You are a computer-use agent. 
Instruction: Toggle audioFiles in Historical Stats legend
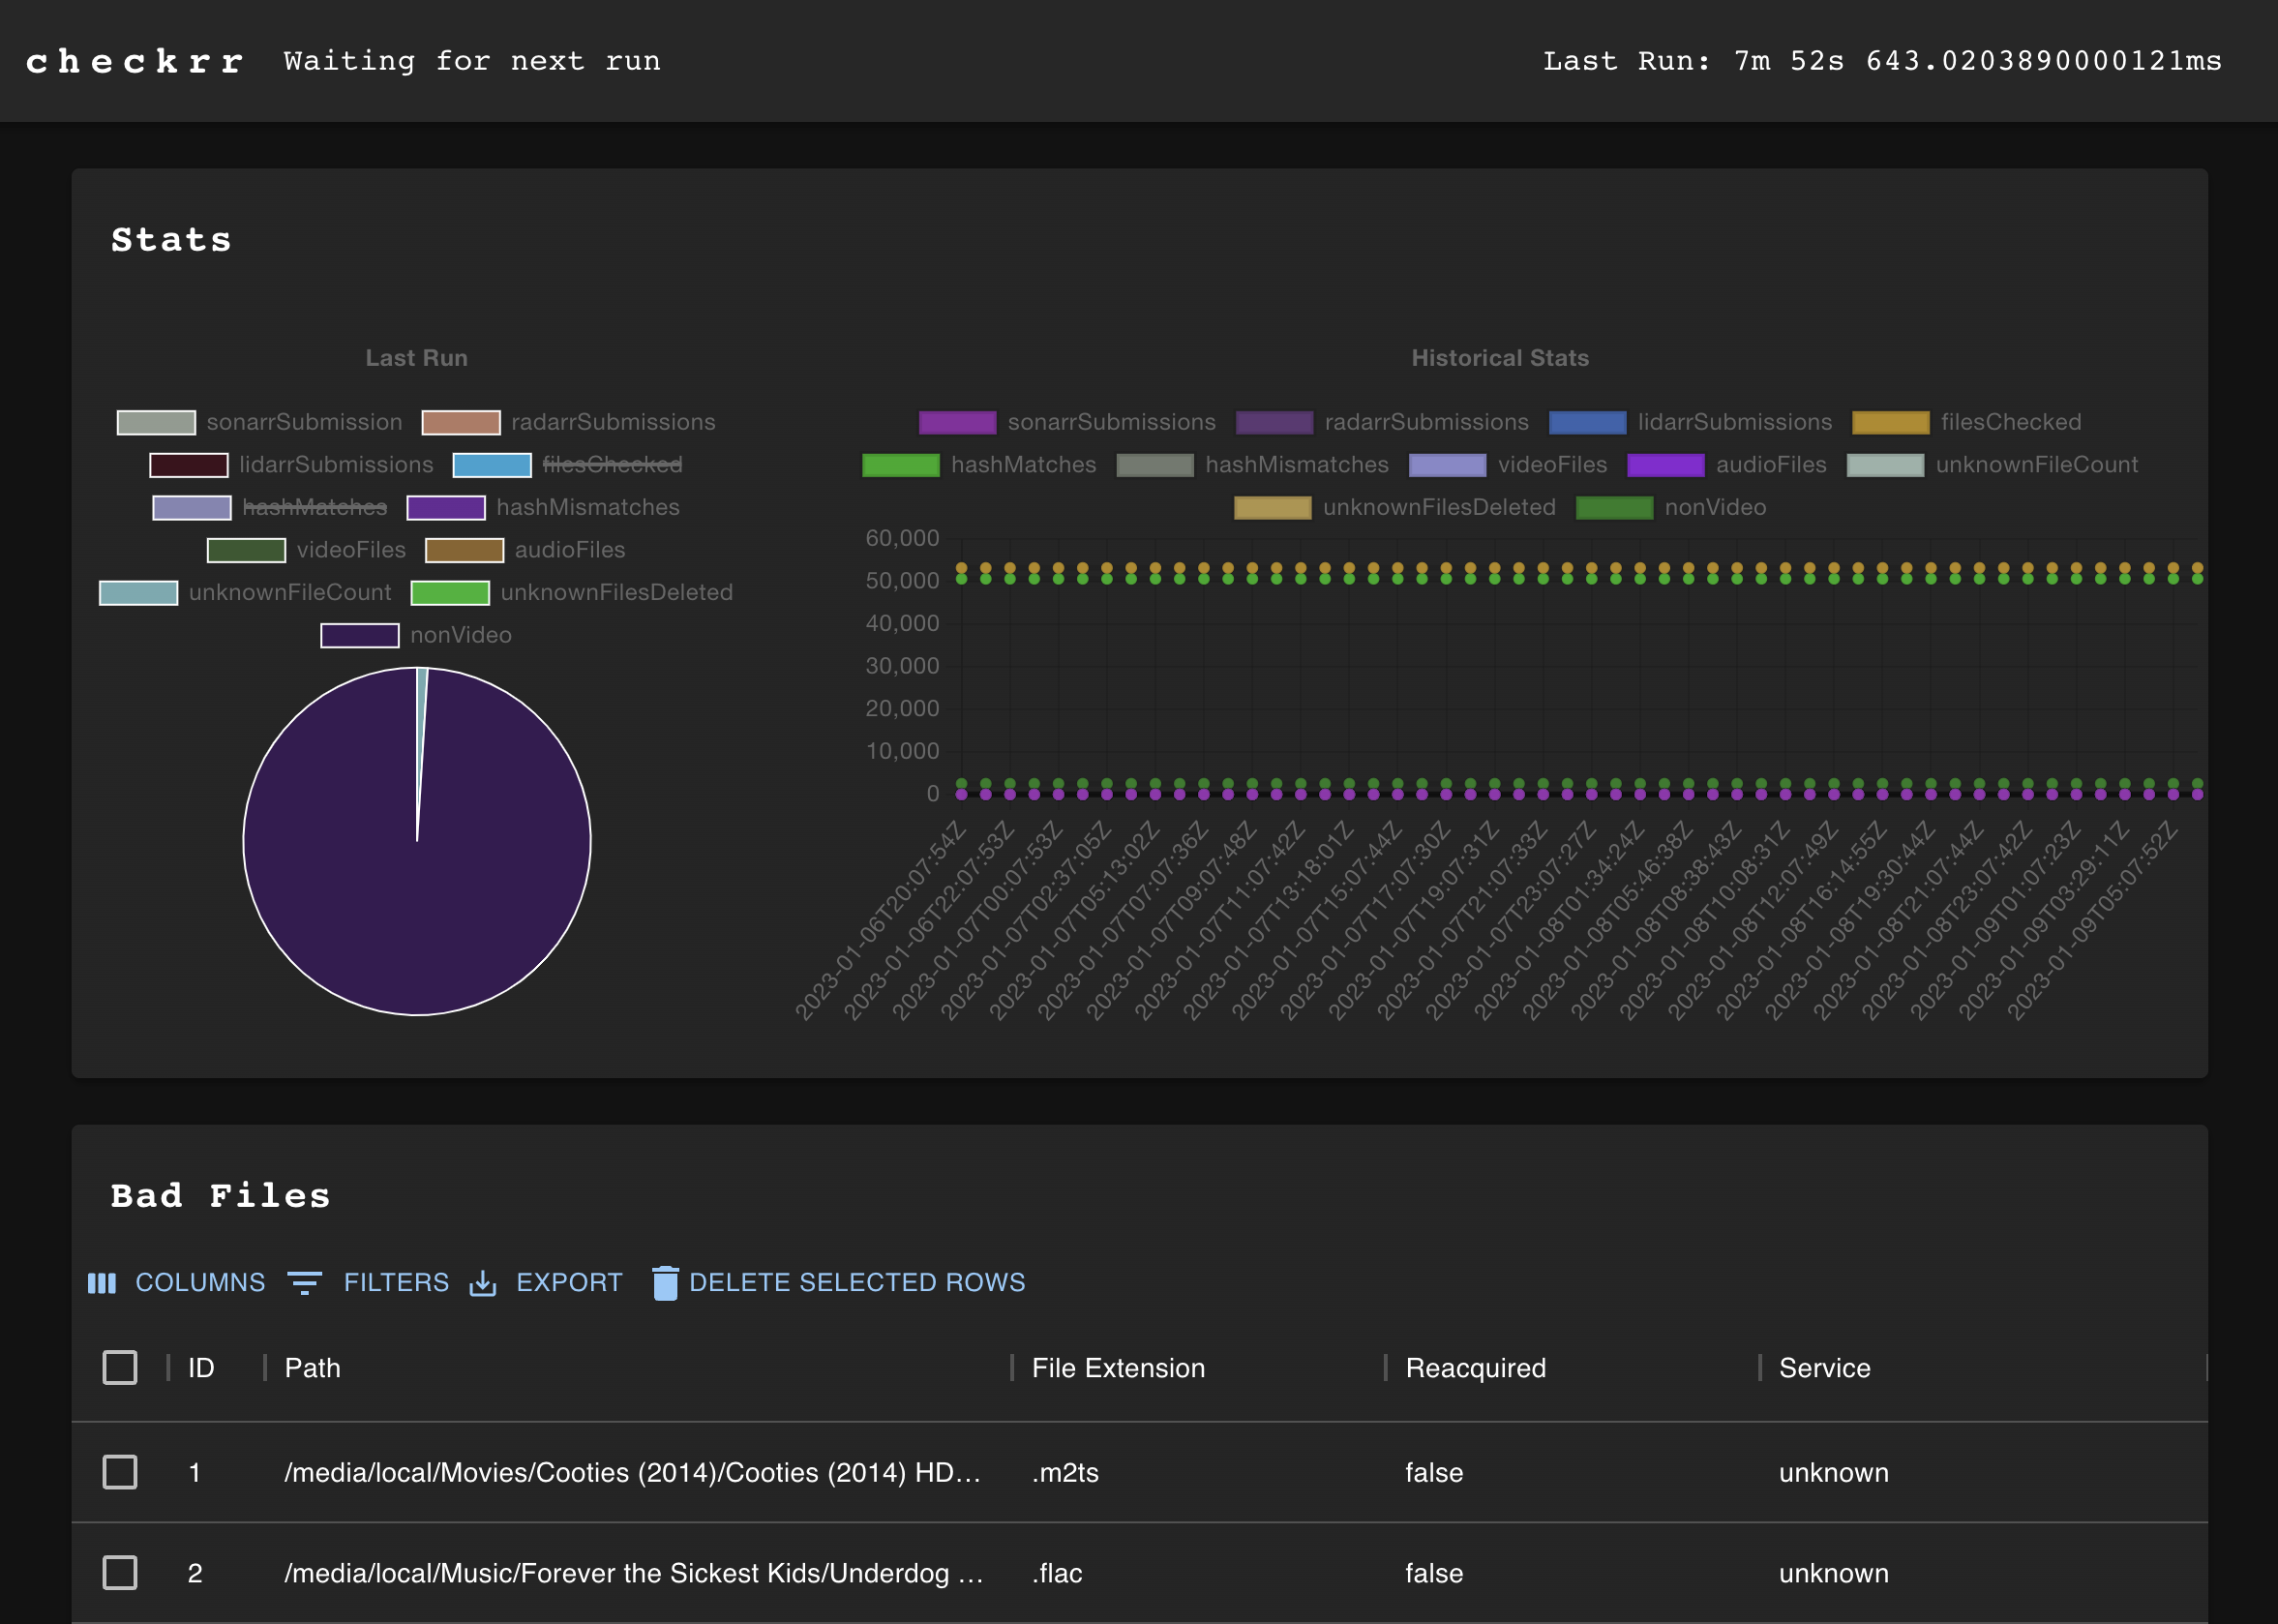coord(1727,465)
